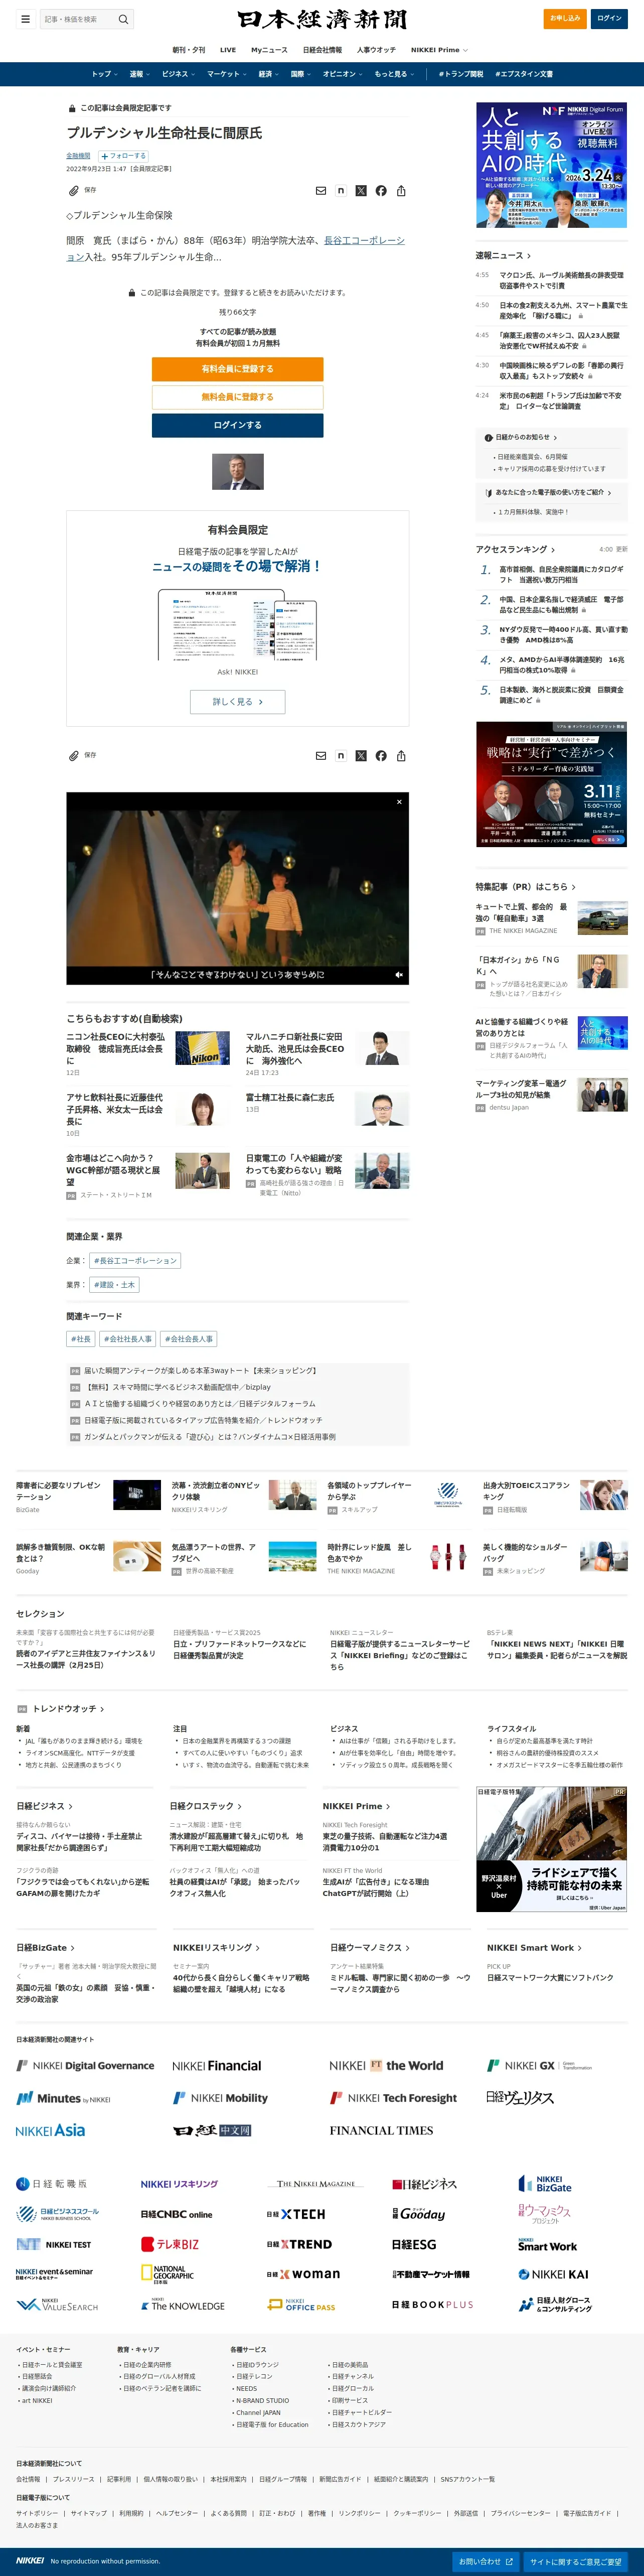Screen dimensions: 644x2576
Task: Share on X icon under the headline
Action: coord(361,190)
